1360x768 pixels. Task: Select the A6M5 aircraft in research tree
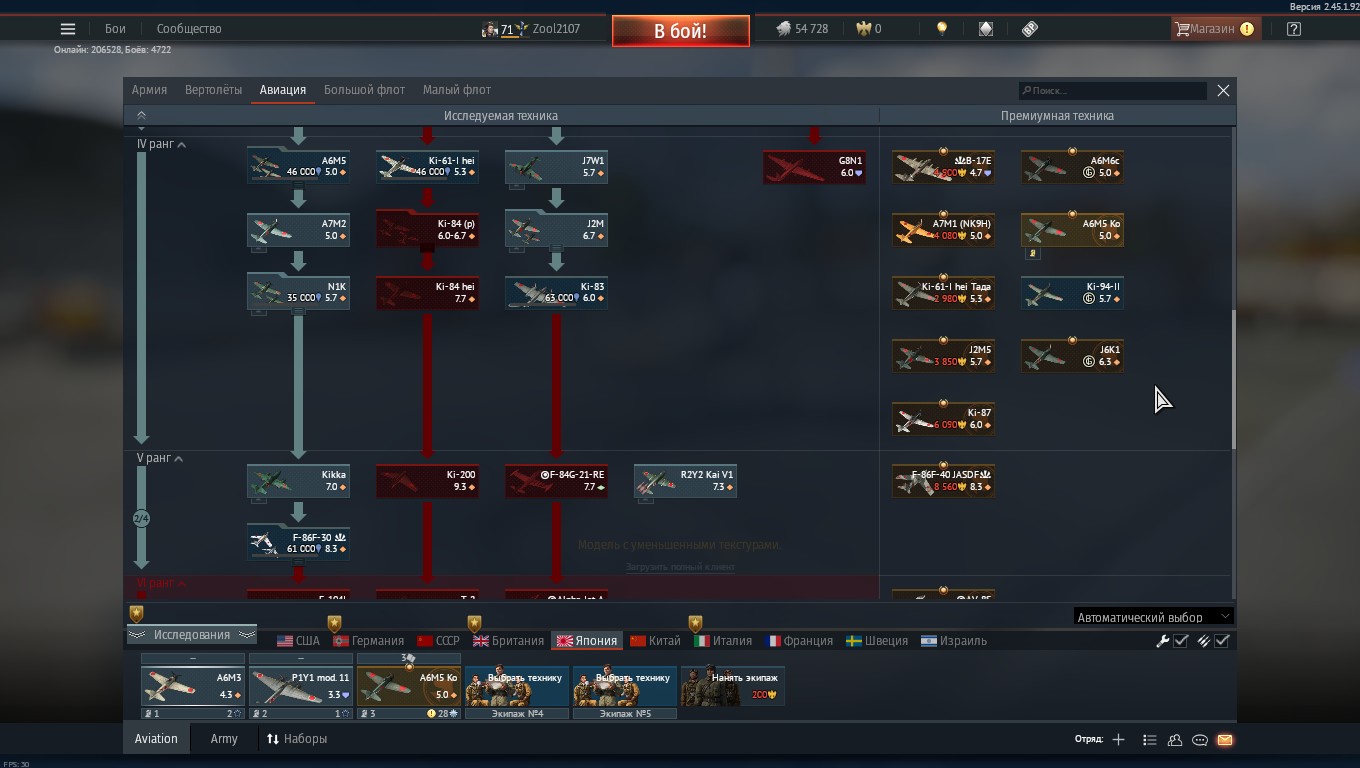(298, 166)
